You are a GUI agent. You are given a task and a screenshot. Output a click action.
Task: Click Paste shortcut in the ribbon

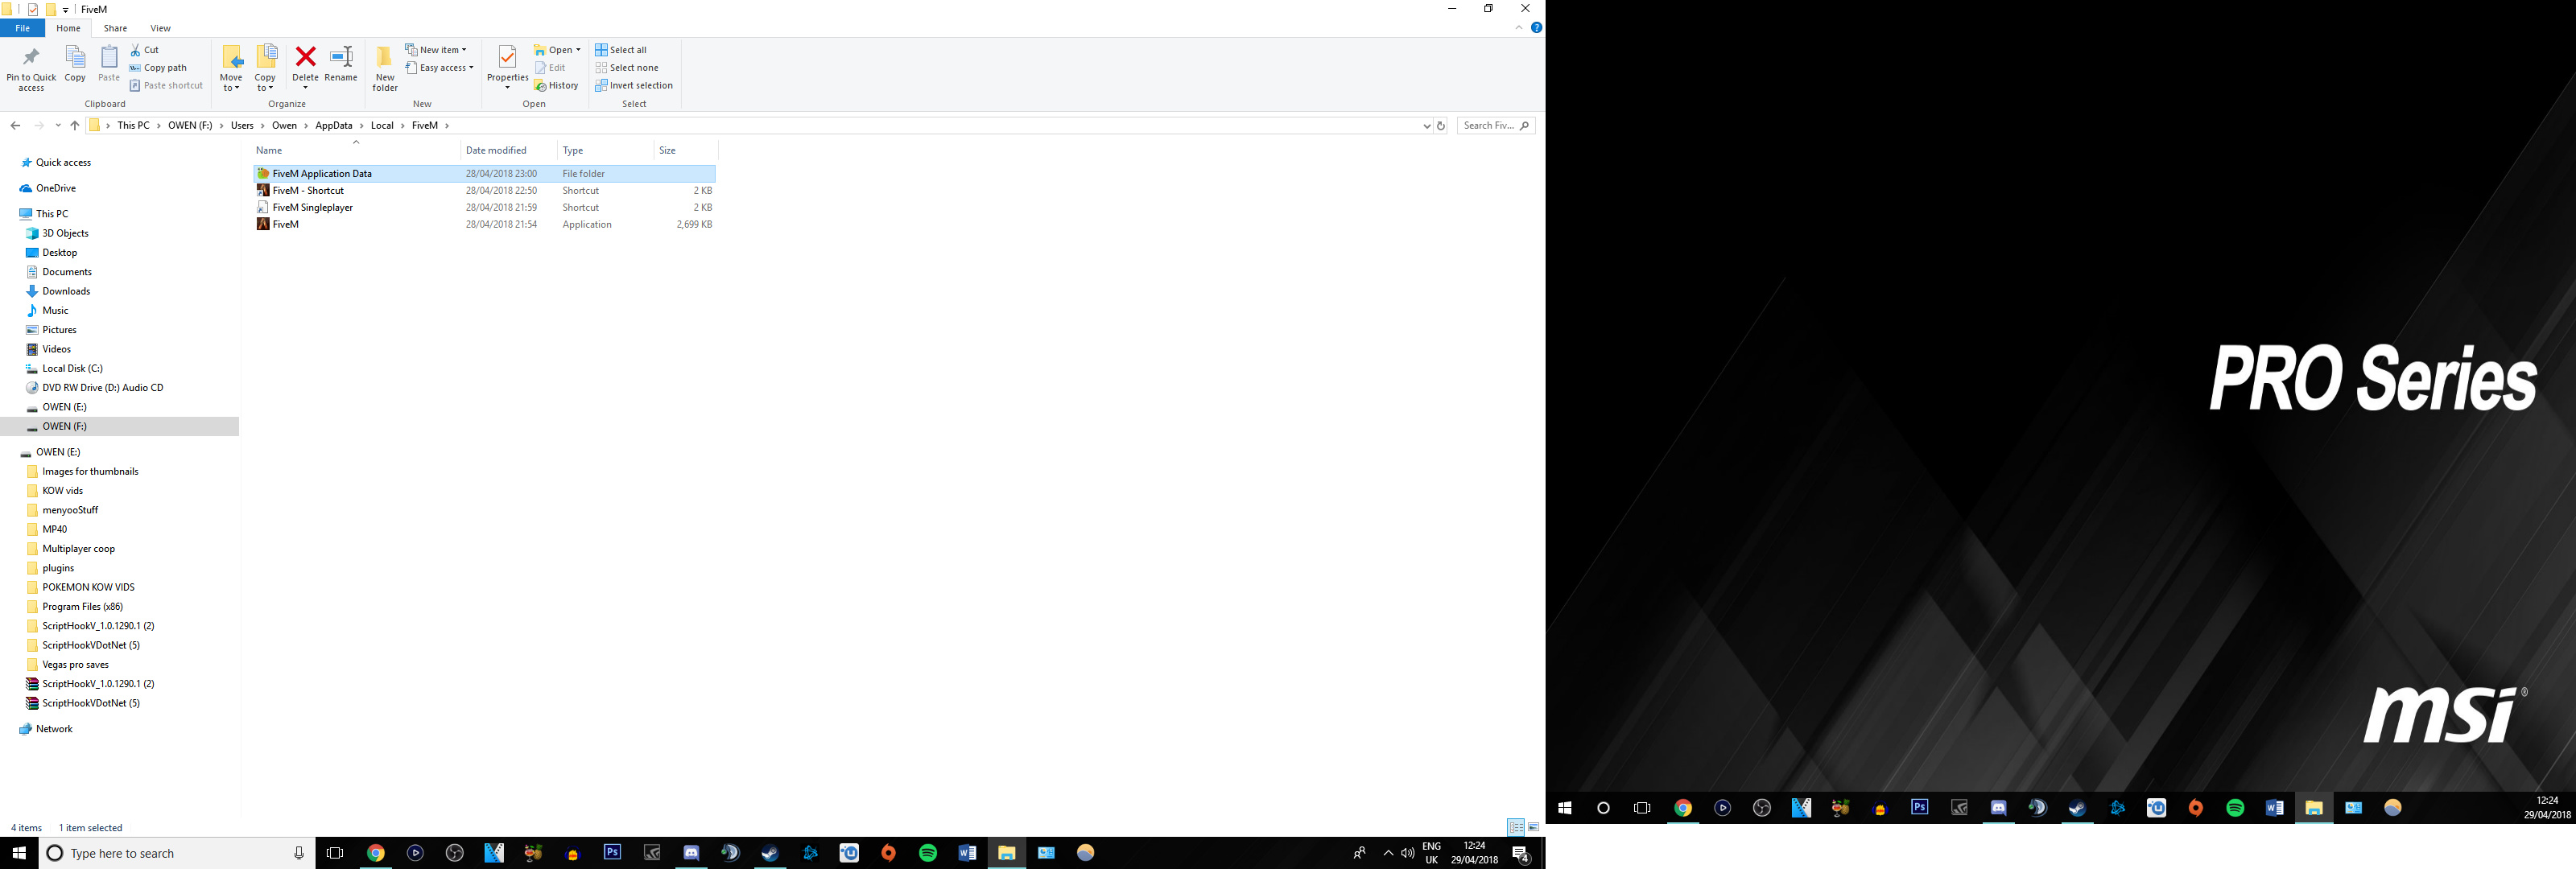pos(166,86)
